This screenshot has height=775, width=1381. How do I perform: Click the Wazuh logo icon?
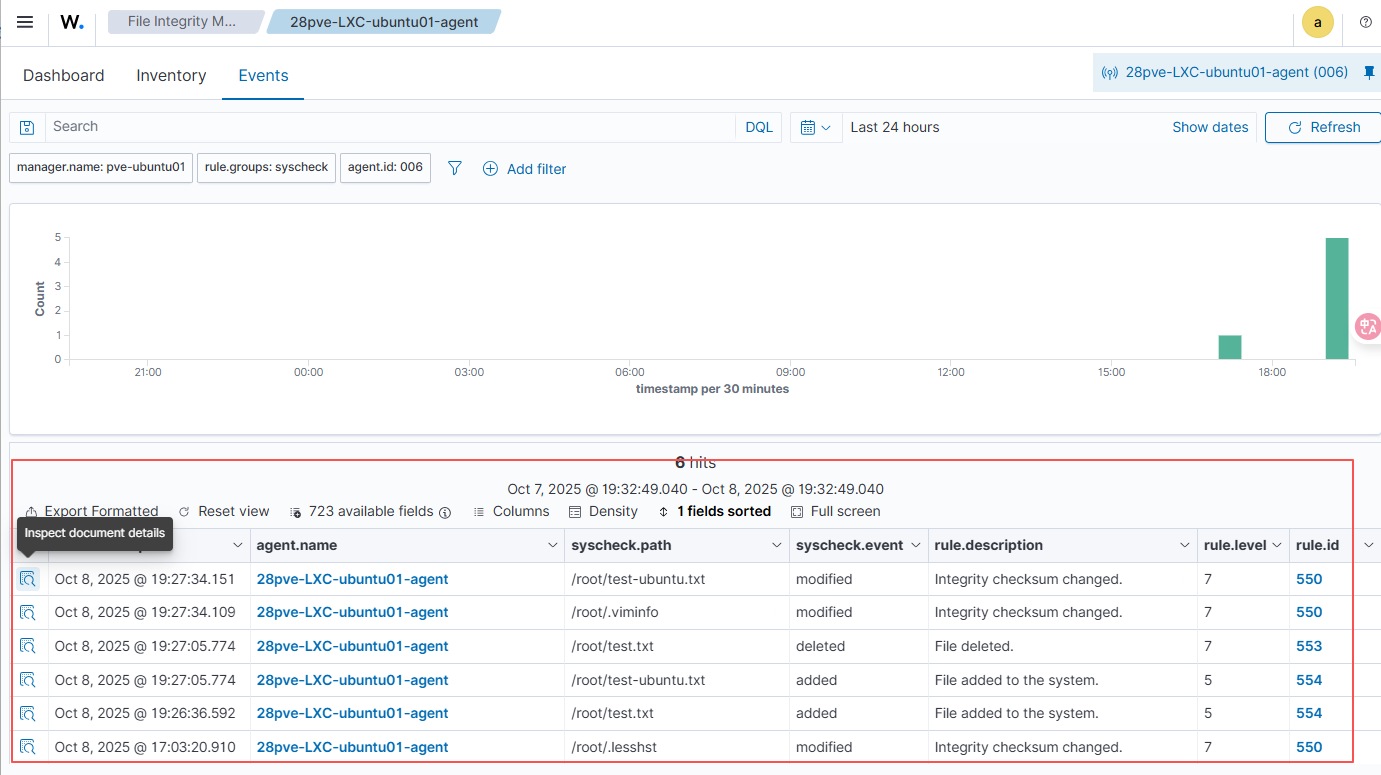pos(72,22)
